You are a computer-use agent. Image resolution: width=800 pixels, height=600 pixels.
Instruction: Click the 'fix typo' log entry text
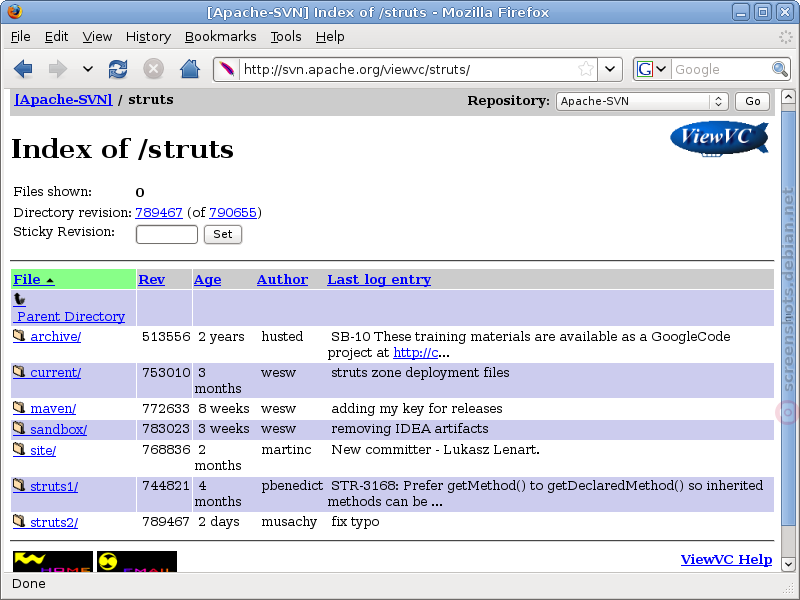(x=355, y=522)
